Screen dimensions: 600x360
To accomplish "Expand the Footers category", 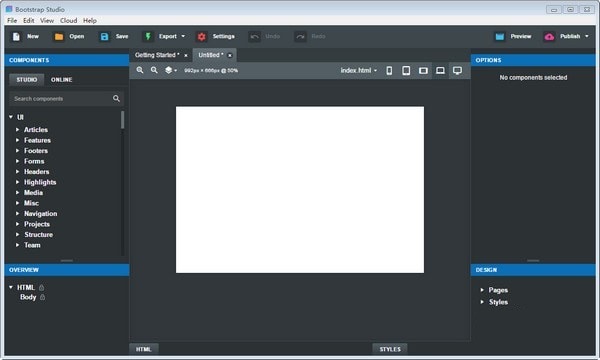I will click(17, 151).
